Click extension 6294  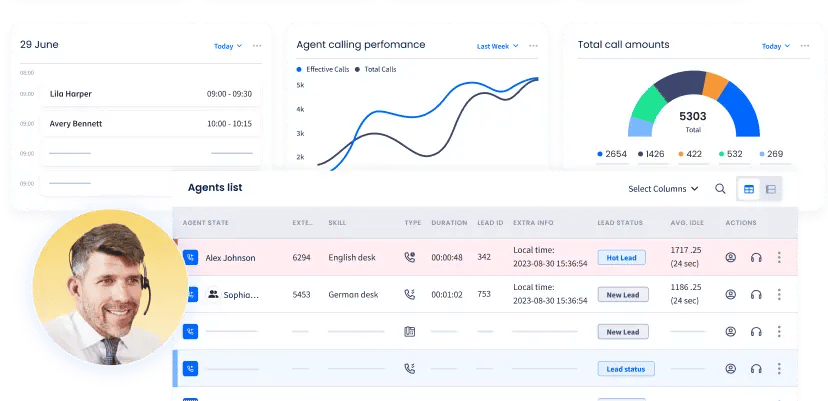(x=302, y=258)
